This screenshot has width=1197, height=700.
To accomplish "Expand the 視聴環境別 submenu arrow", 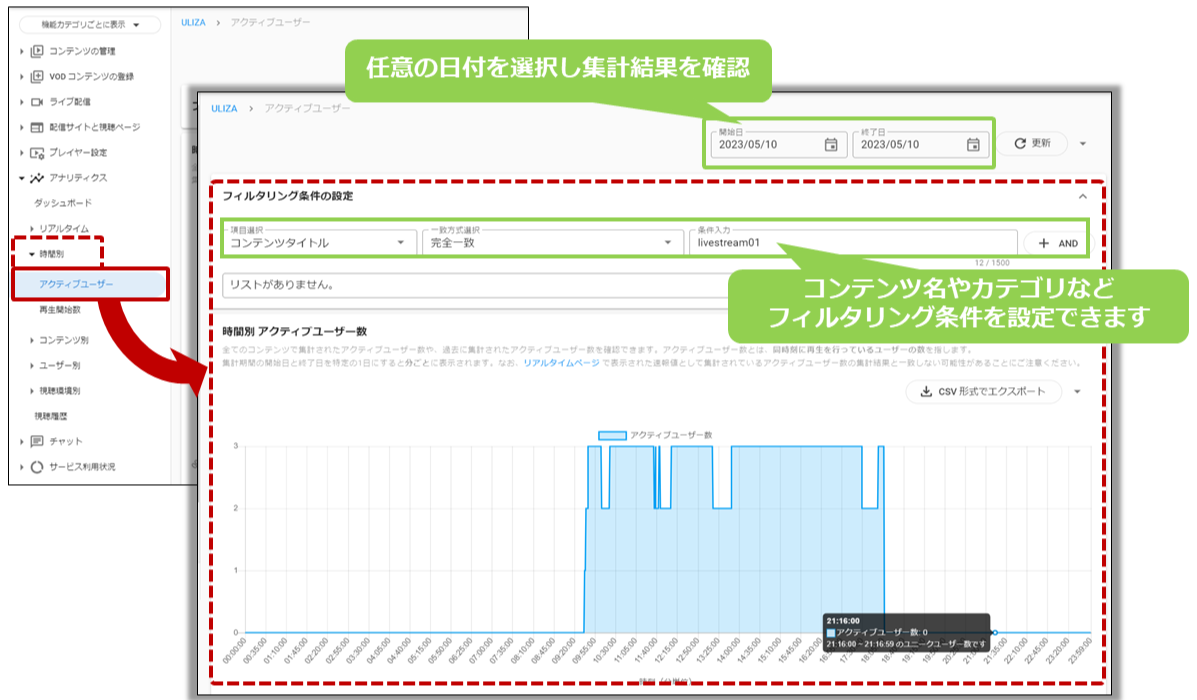I will (31, 391).
